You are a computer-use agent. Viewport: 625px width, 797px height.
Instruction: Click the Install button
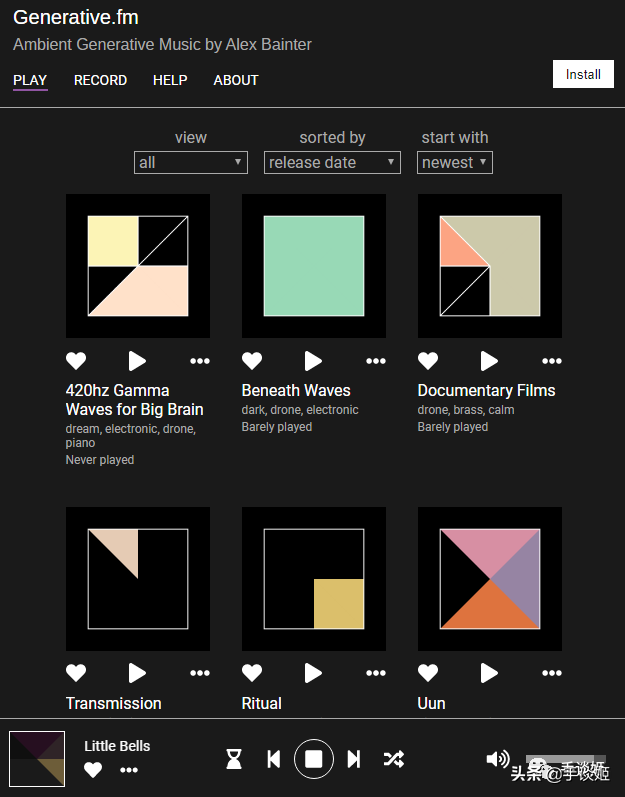[583, 74]
